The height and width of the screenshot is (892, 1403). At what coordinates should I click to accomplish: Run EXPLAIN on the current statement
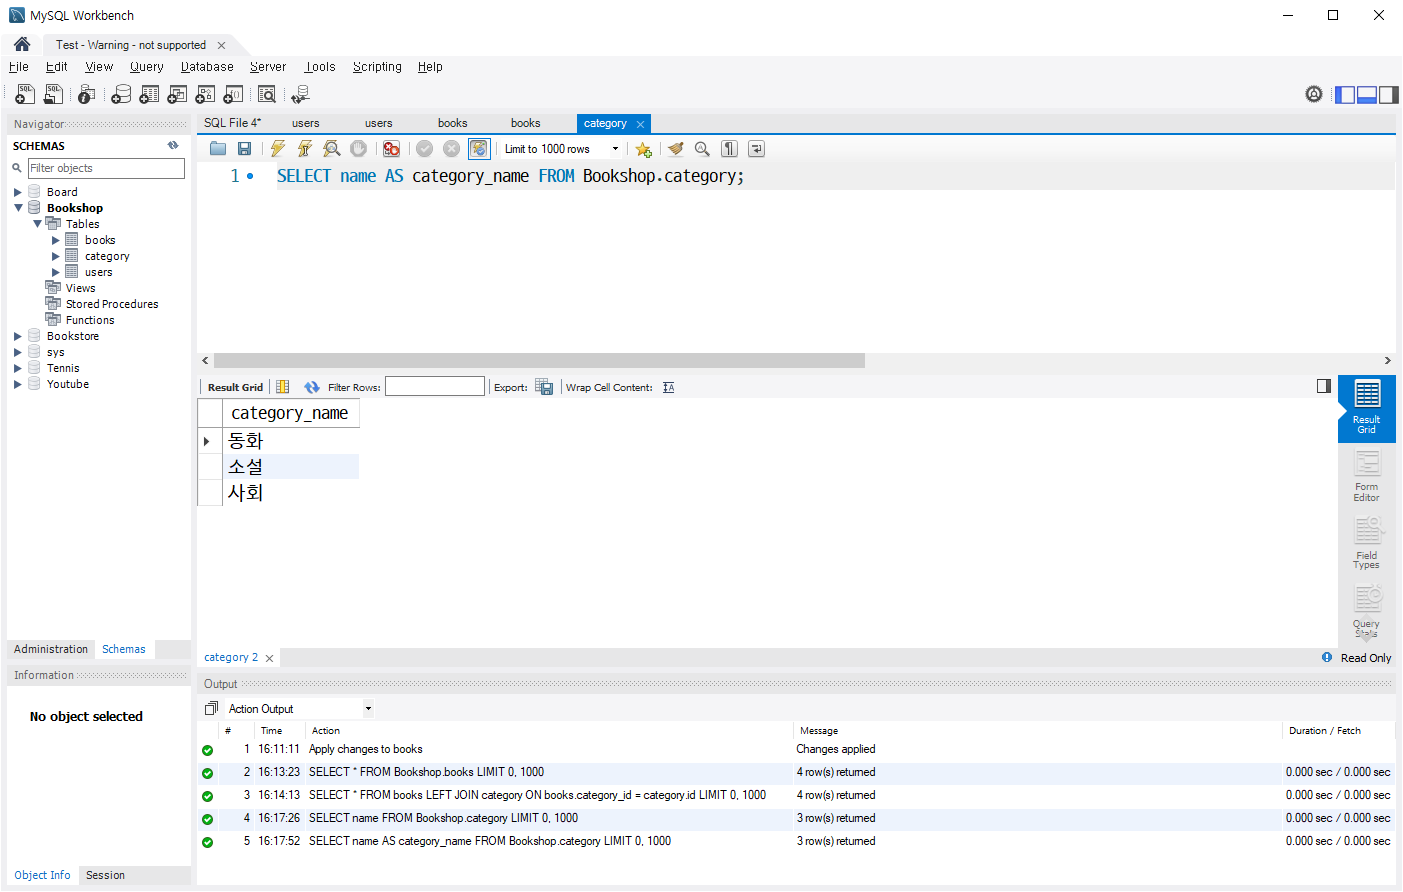pyautogui.click(x=332, y=149)
